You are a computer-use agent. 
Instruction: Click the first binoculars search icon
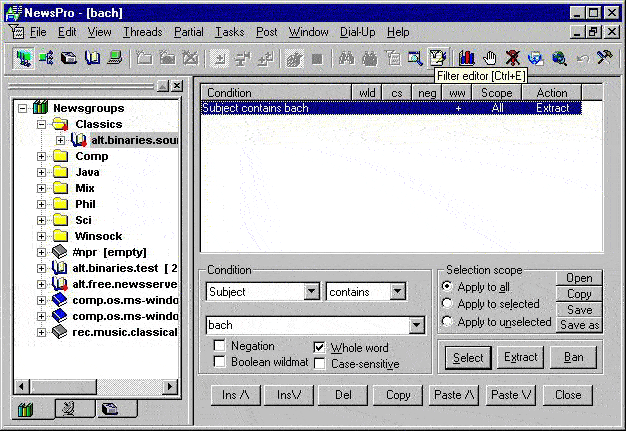[347, 58]
